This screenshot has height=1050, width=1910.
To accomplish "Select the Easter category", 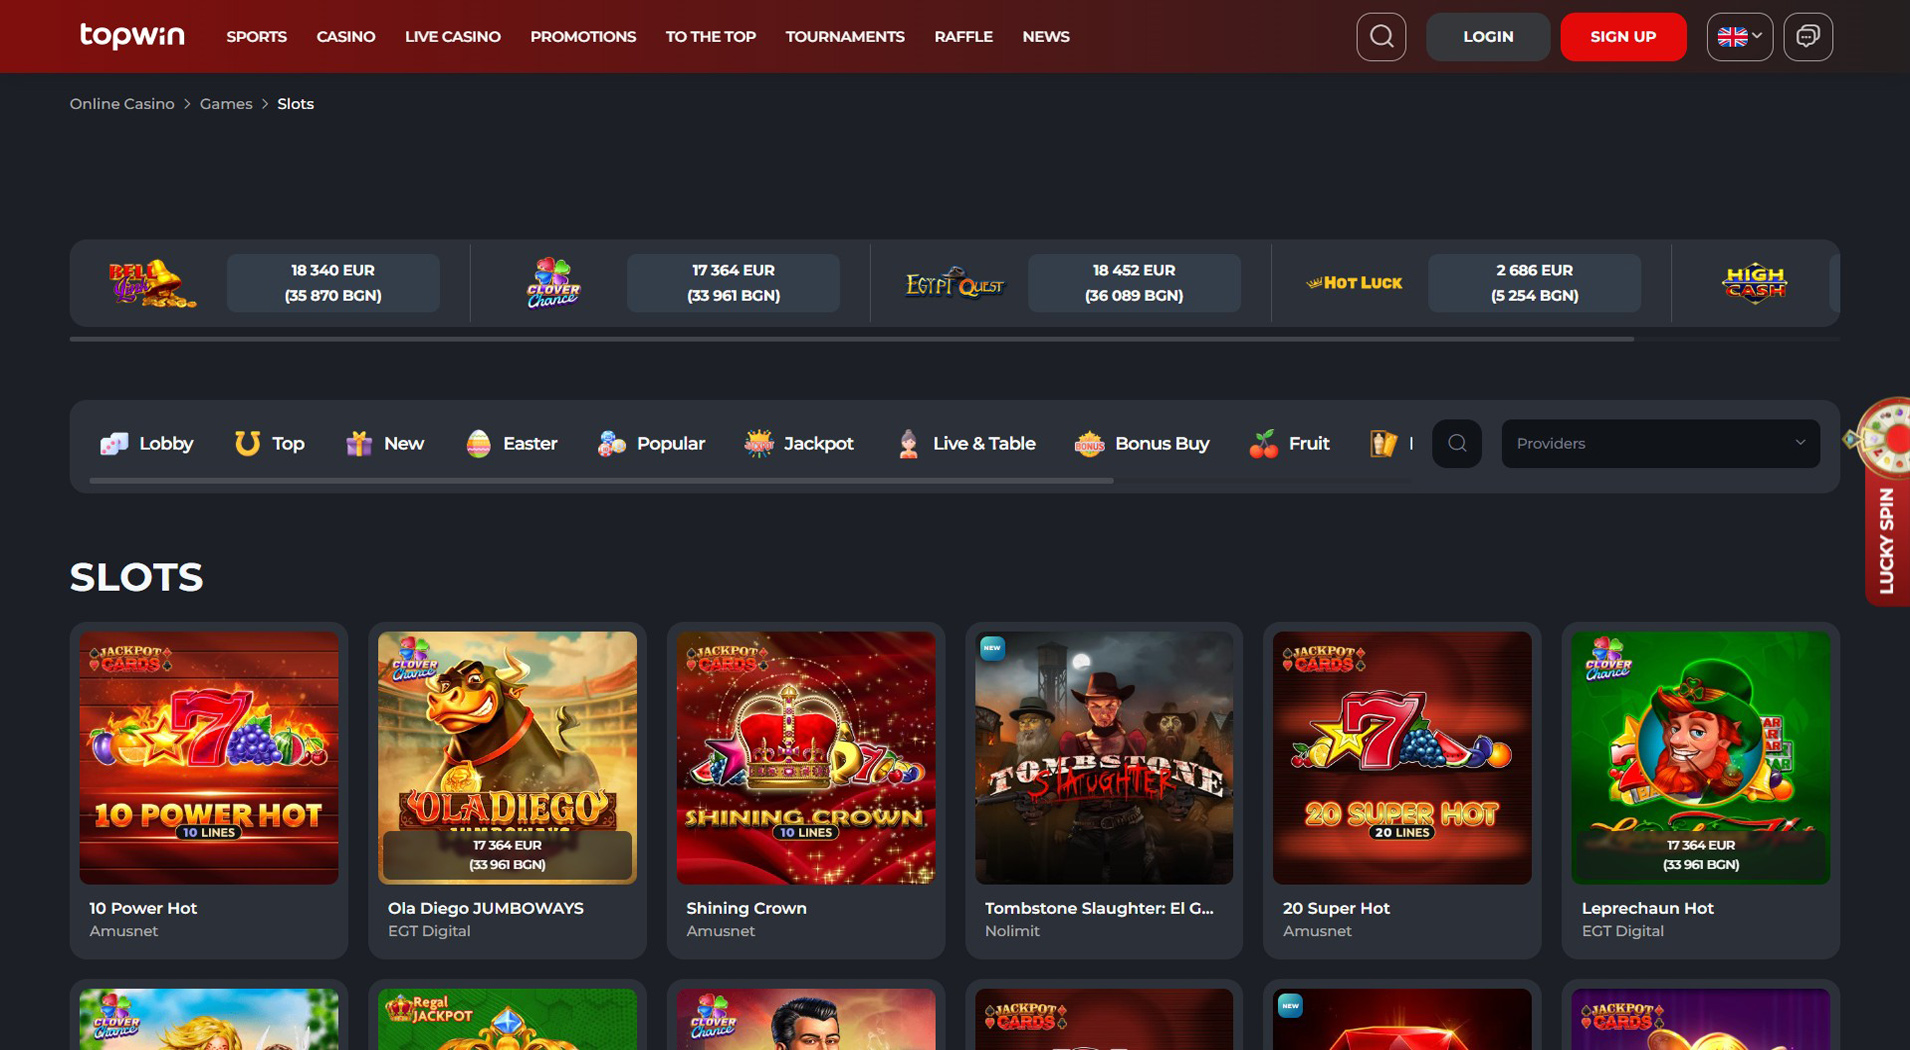I will click(511, 443).
